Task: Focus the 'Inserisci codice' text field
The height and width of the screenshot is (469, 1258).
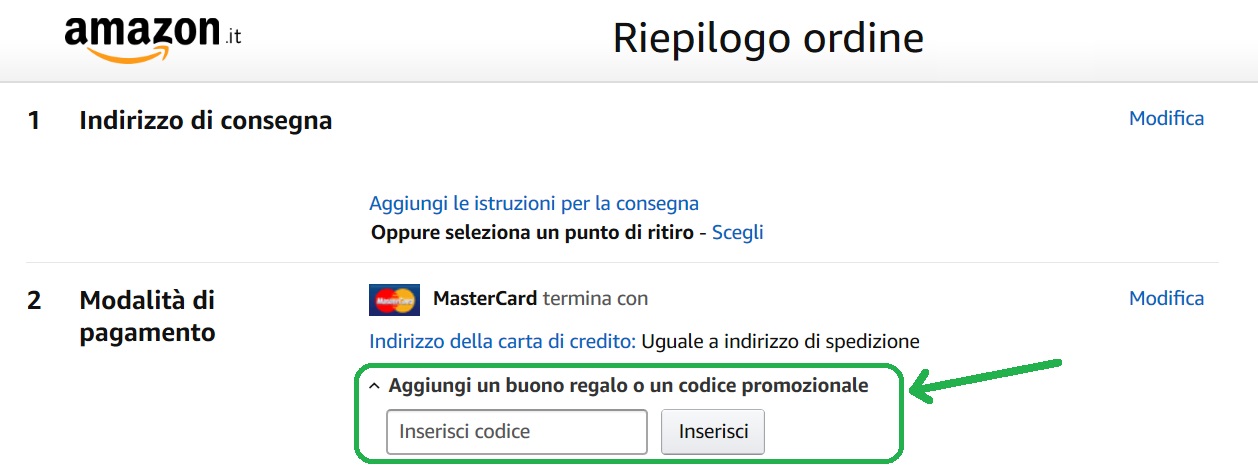Action: tap(517, 432)
